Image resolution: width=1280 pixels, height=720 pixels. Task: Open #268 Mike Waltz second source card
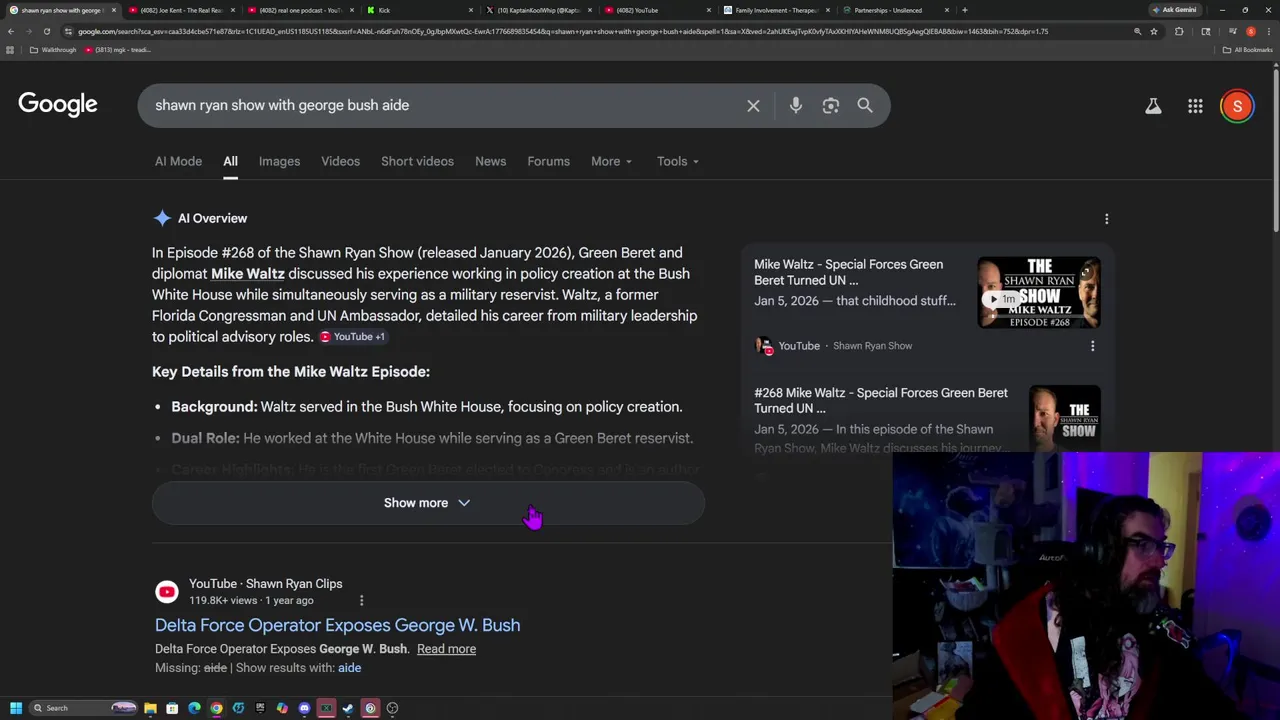[x=880, y=400]
